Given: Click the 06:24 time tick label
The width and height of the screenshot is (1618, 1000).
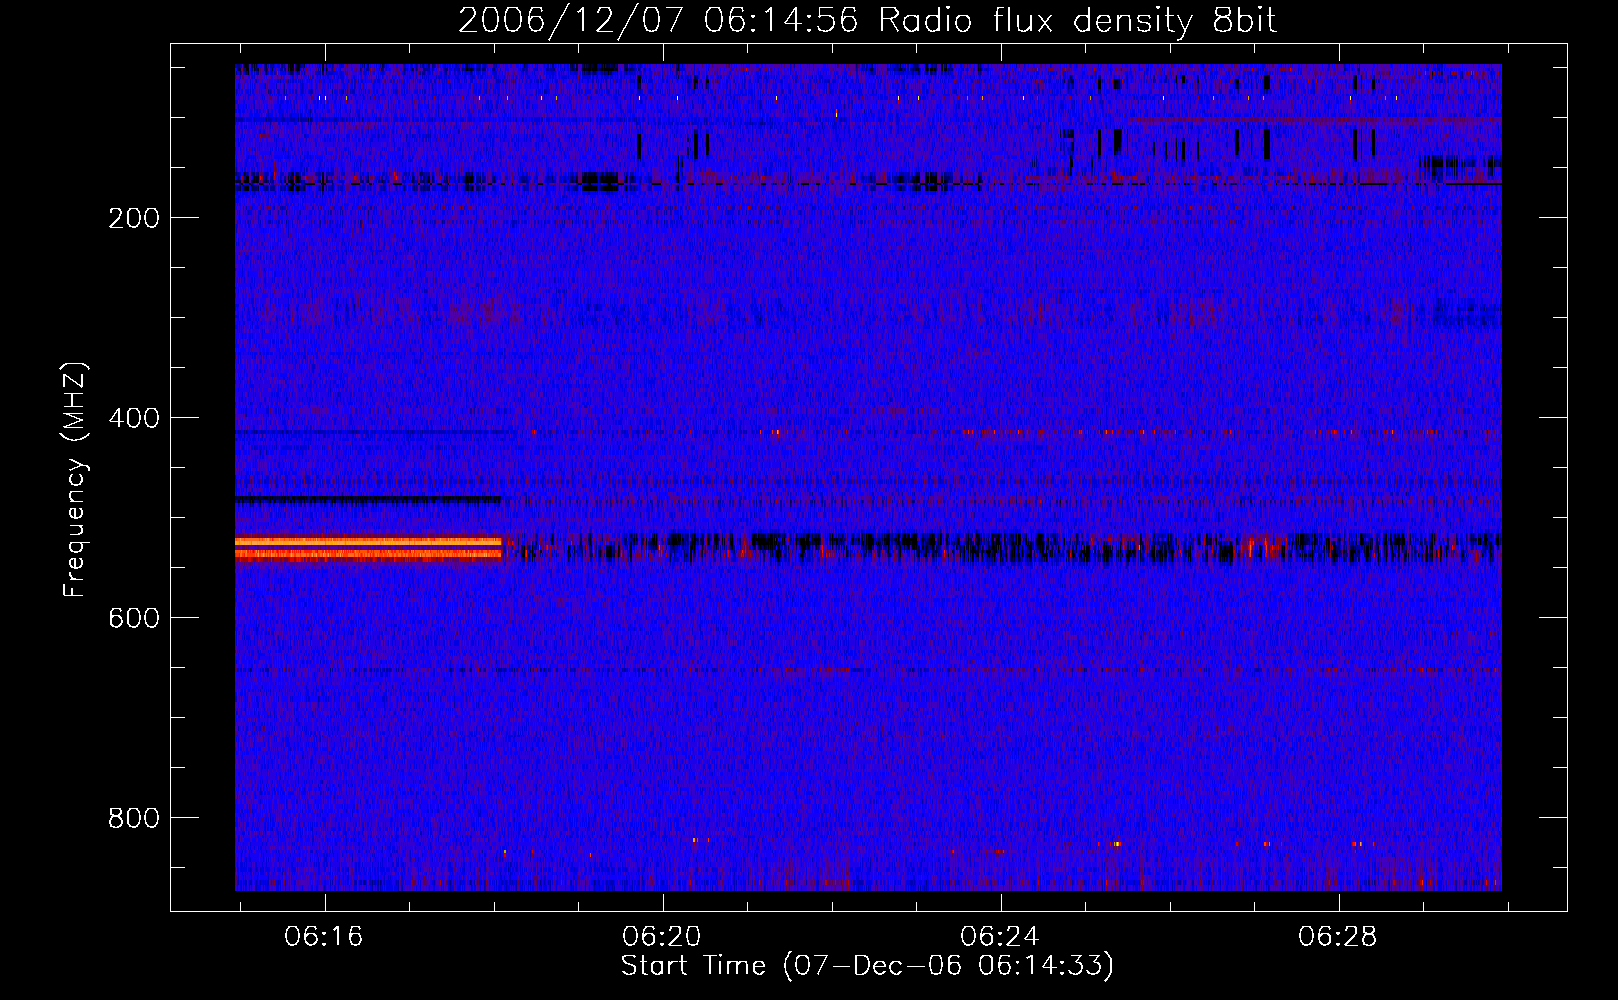Looking at the screenshot, I should (1000, 937).
